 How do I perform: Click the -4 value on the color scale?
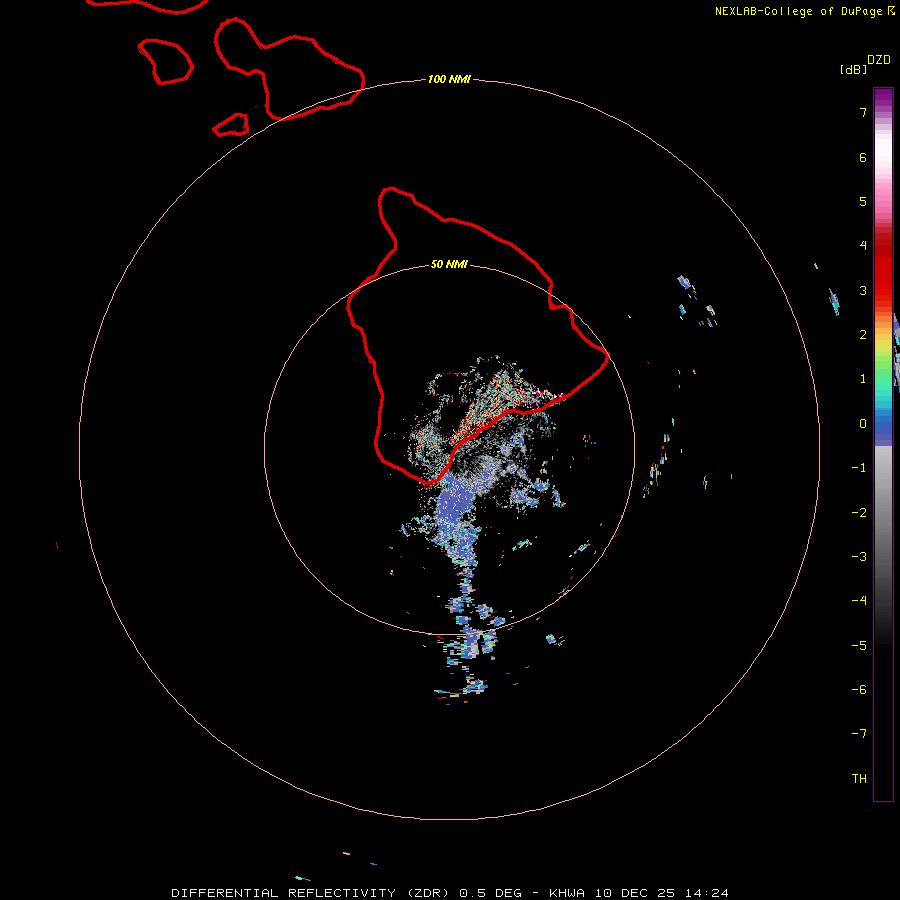859,601
